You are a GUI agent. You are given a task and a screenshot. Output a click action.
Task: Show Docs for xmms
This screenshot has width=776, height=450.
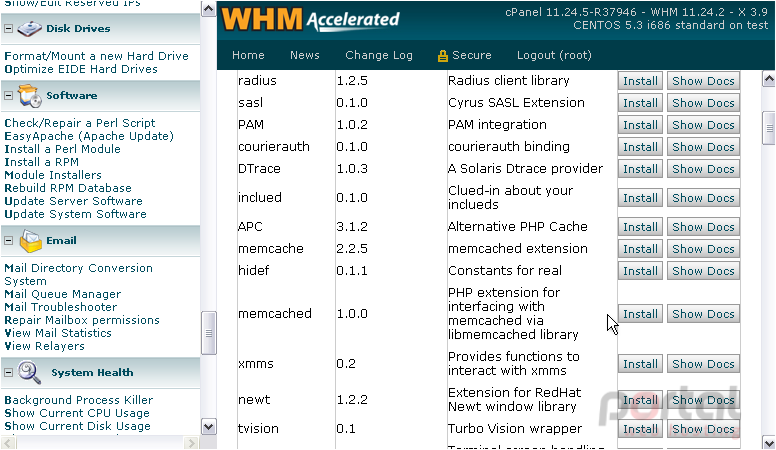coord(703,364)
